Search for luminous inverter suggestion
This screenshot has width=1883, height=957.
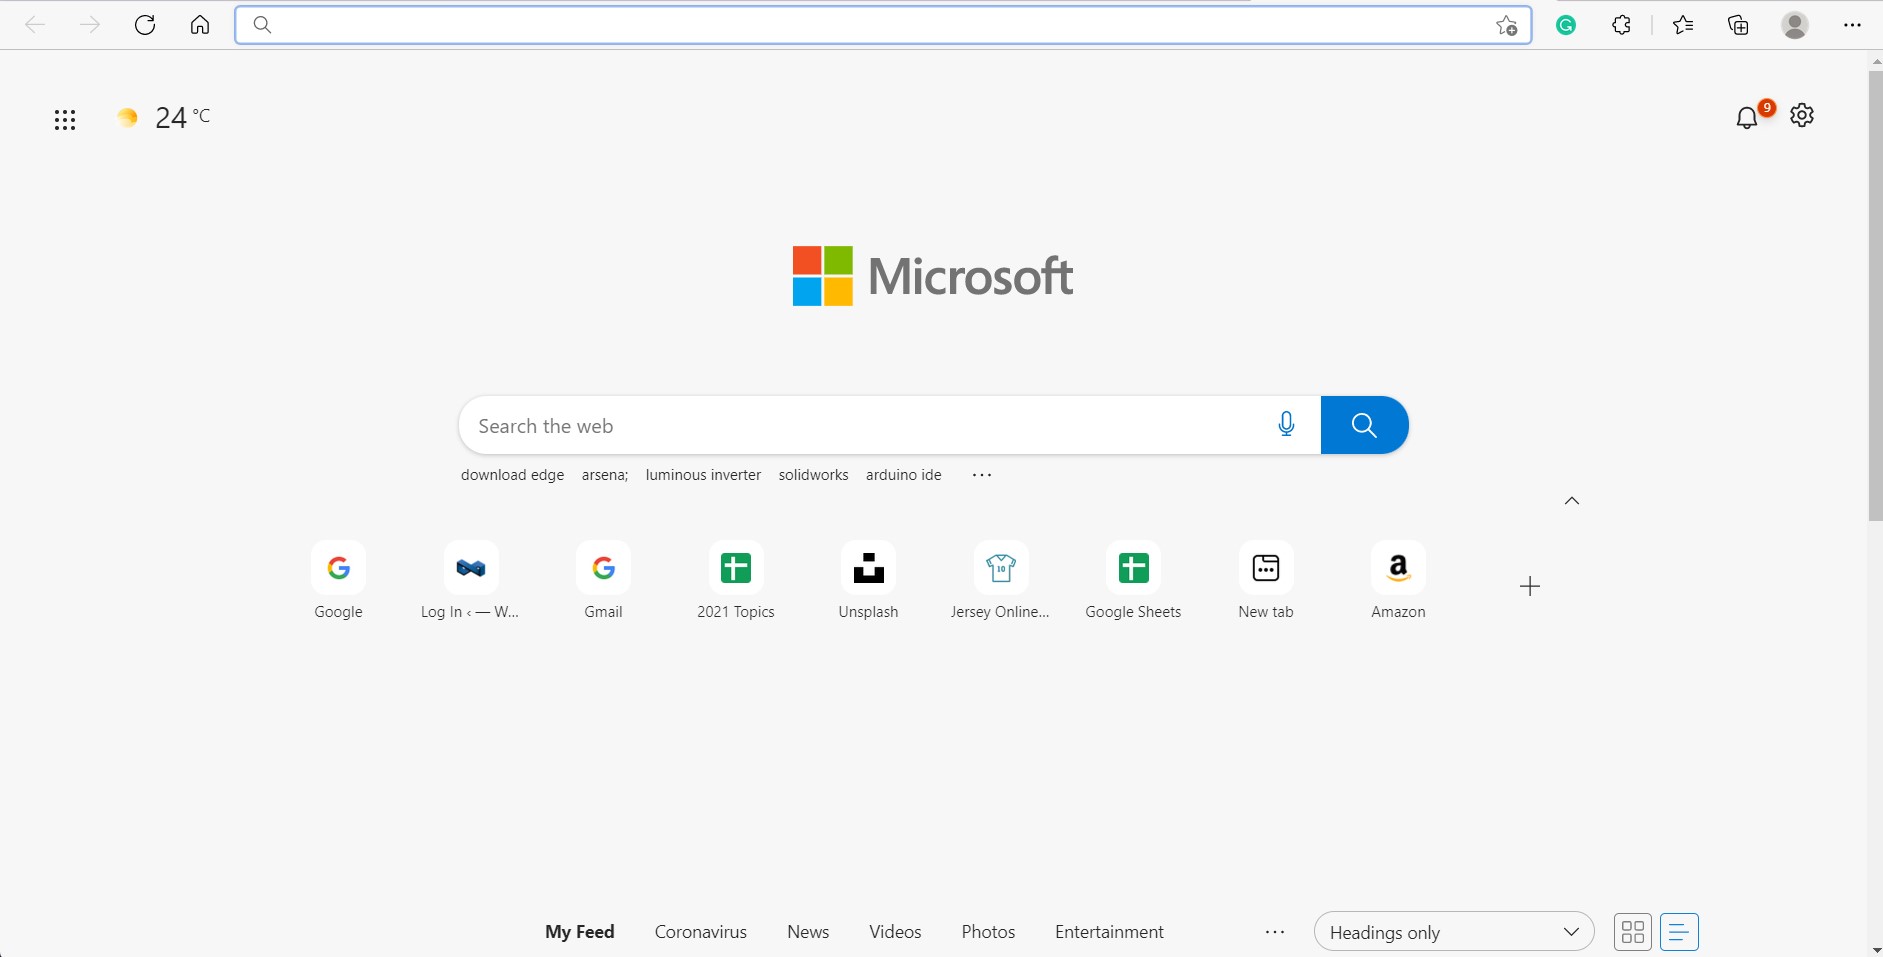coord(703,475)
